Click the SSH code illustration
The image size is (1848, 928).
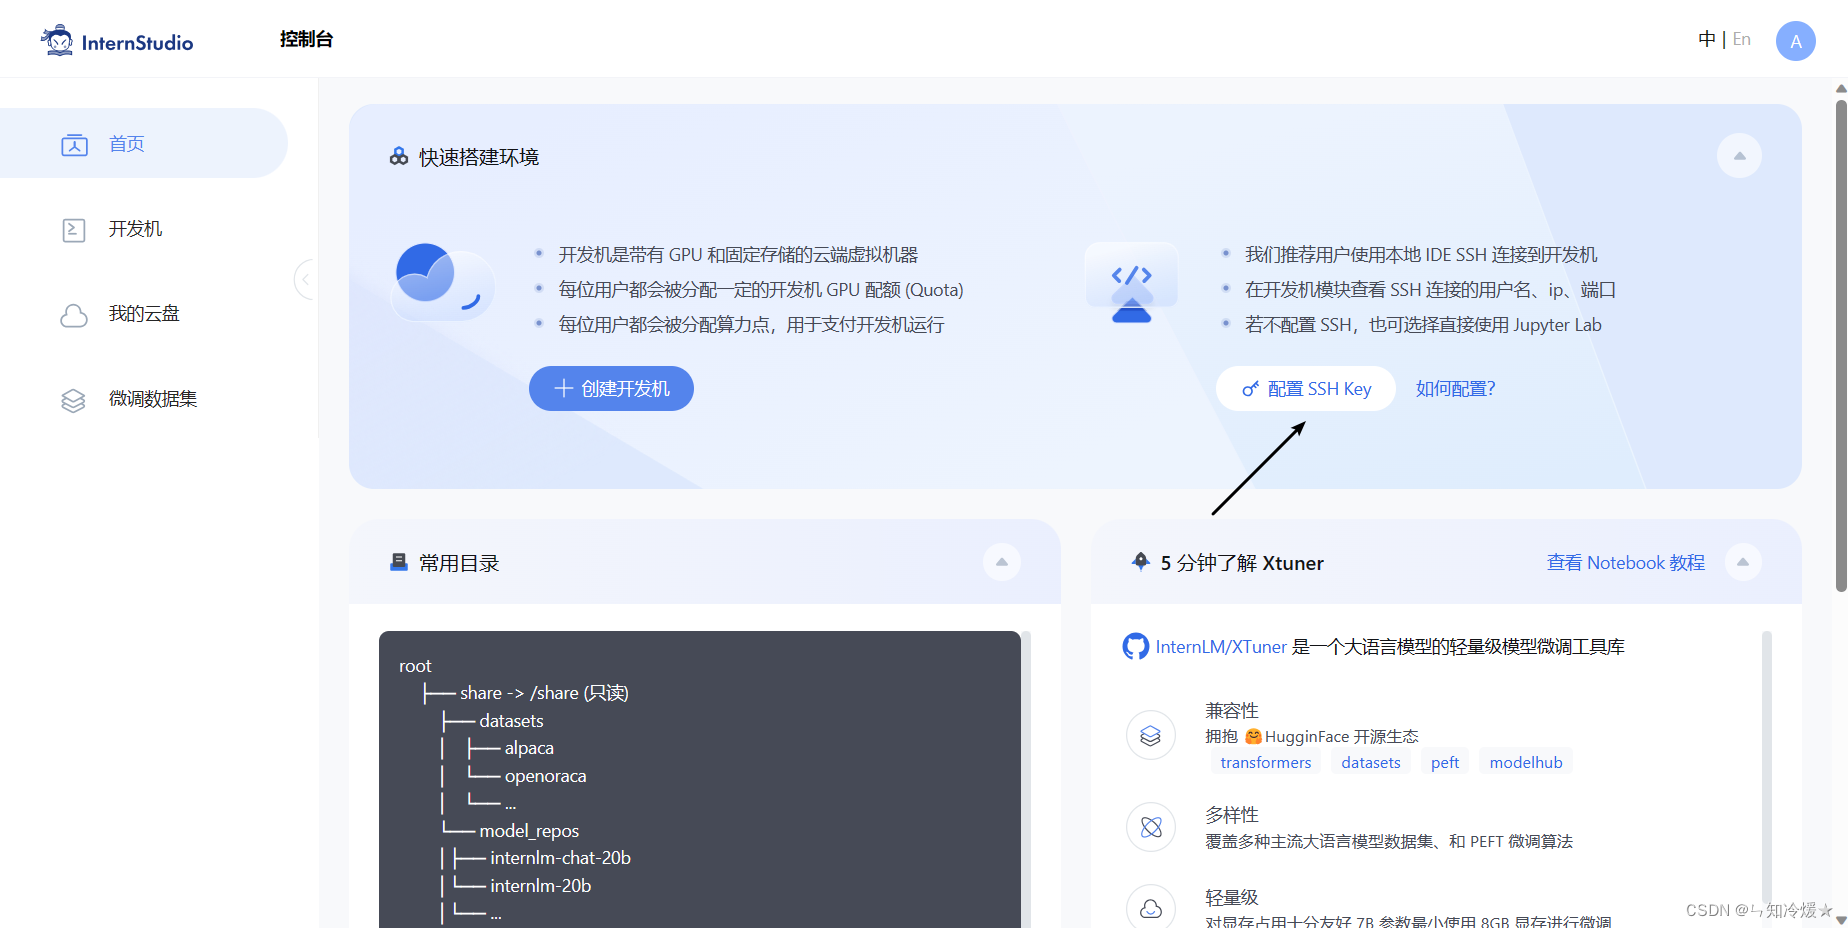coord(1131,282)
